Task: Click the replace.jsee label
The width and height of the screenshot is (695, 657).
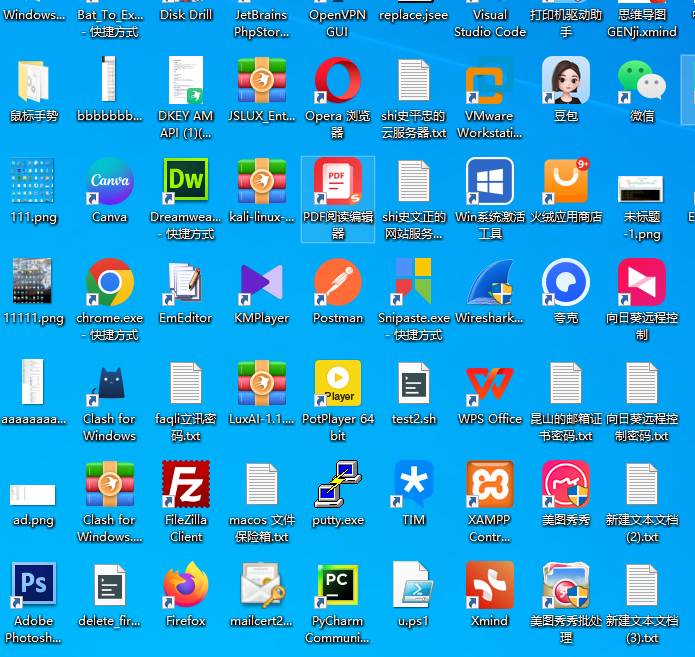Action: click(414, 15)
